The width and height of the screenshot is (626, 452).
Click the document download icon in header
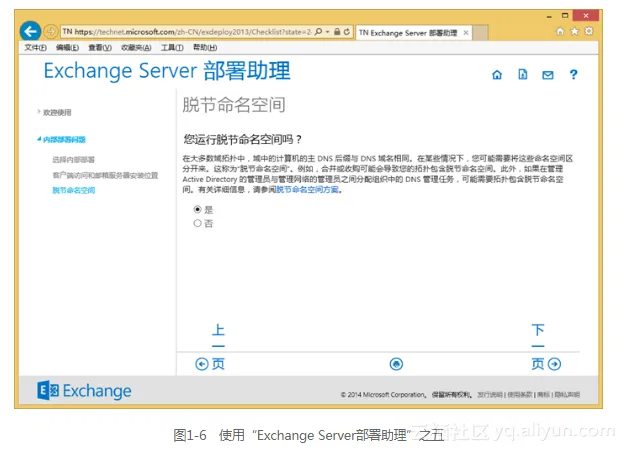[522, 75]
